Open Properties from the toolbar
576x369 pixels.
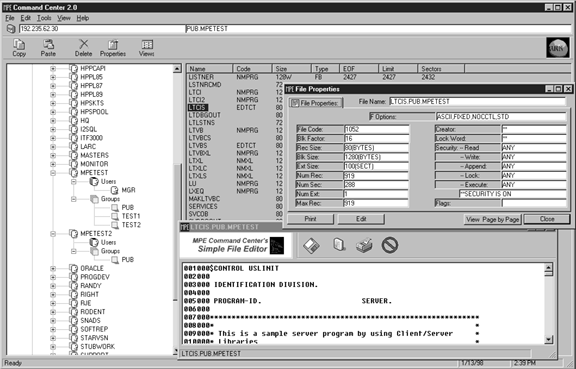pos(113,44)
